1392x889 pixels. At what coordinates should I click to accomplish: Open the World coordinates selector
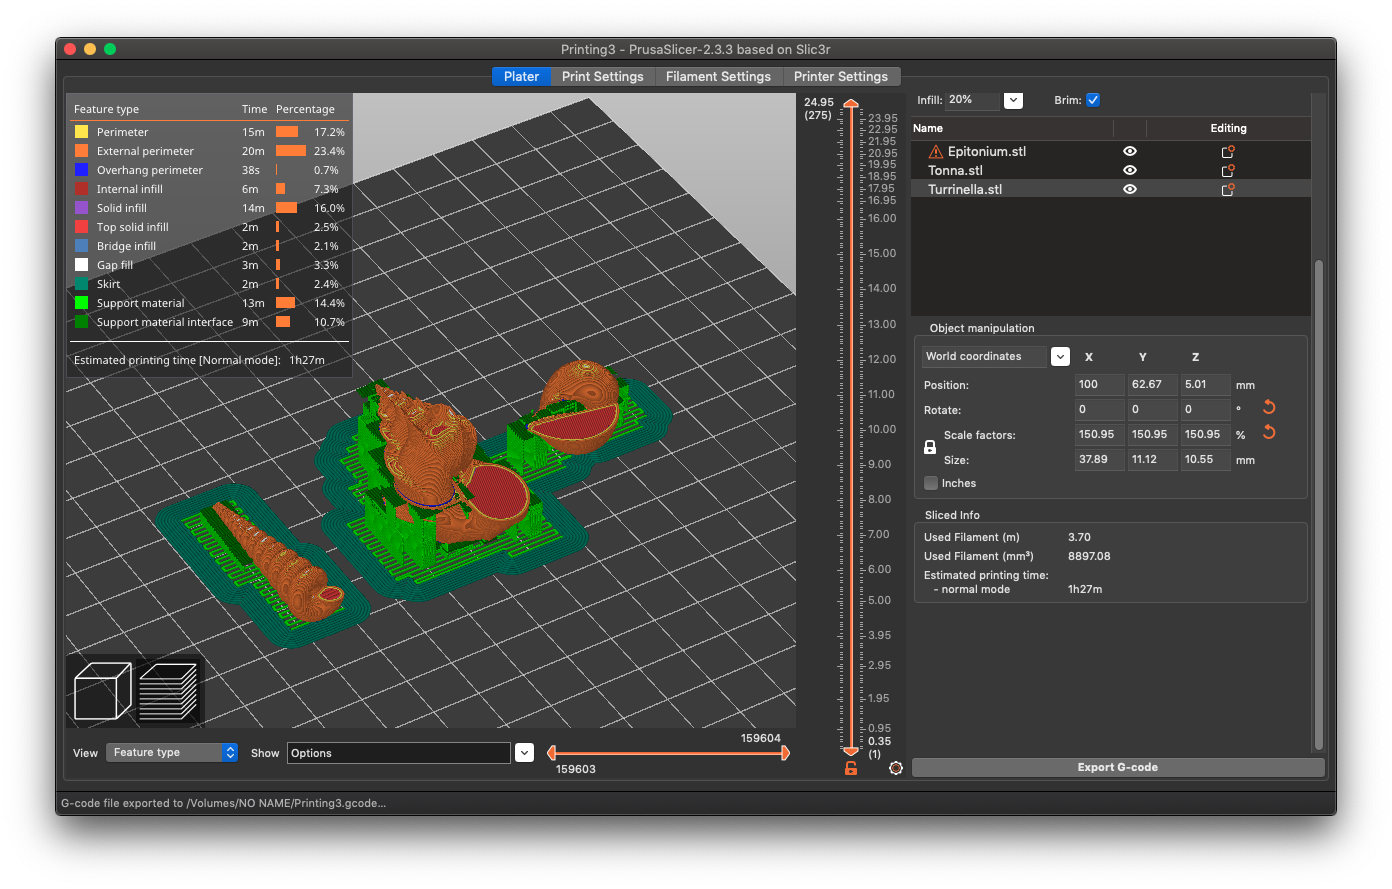coord(1060,356)
